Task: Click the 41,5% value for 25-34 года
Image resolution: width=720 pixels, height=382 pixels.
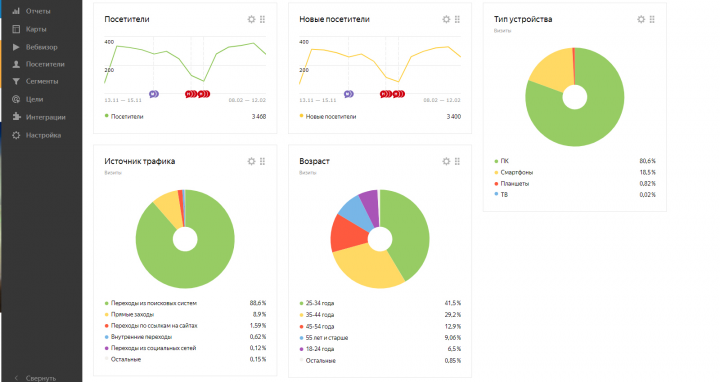Action: click(x=453, y=303)
